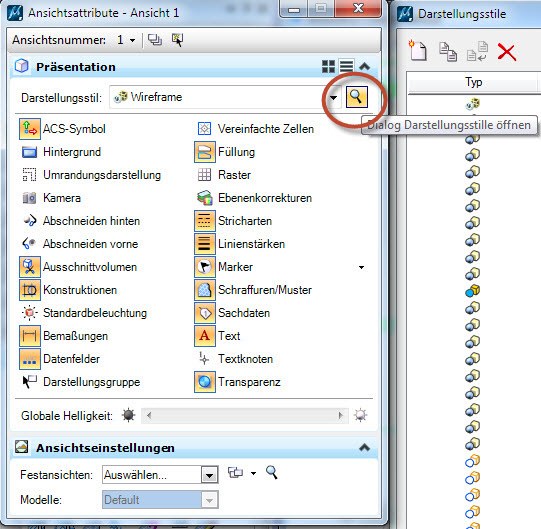Toggle the ACS-Symbol view attribute
The image size is (541, 529).
(30, 129)
